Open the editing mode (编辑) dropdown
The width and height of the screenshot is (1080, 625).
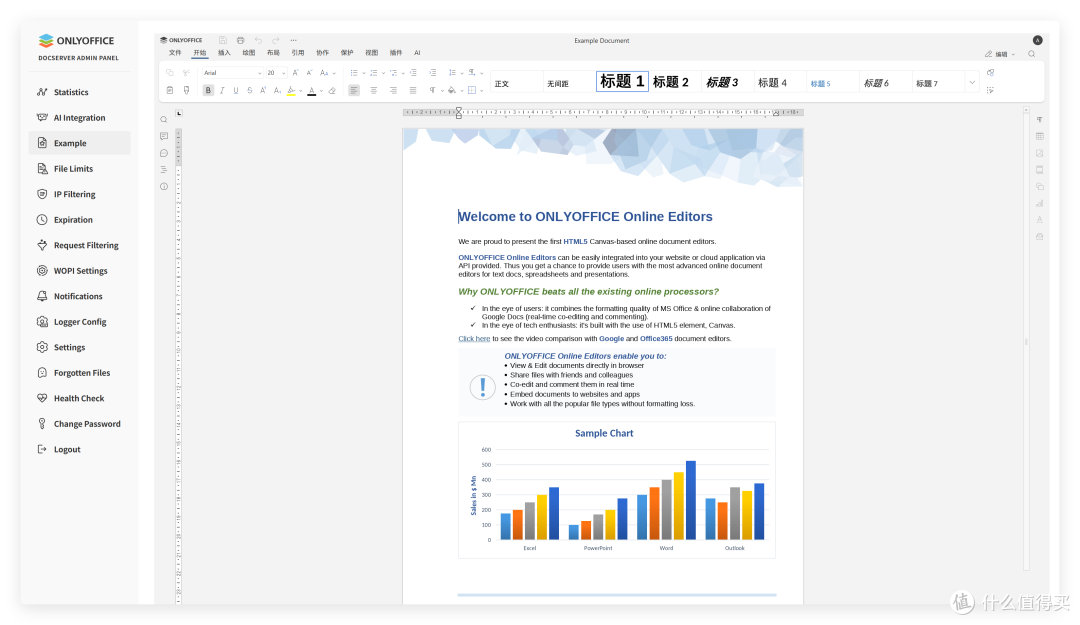point(999,54)
